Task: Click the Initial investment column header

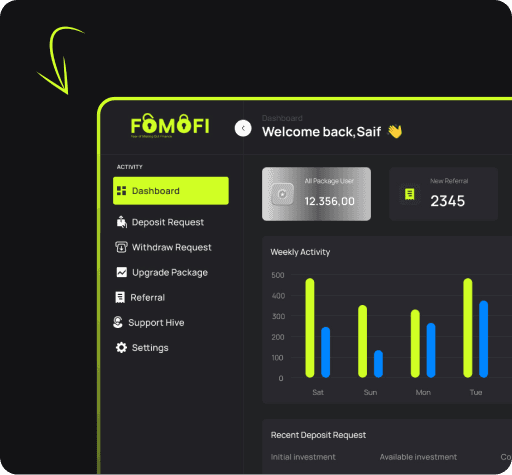Action: 303,457
